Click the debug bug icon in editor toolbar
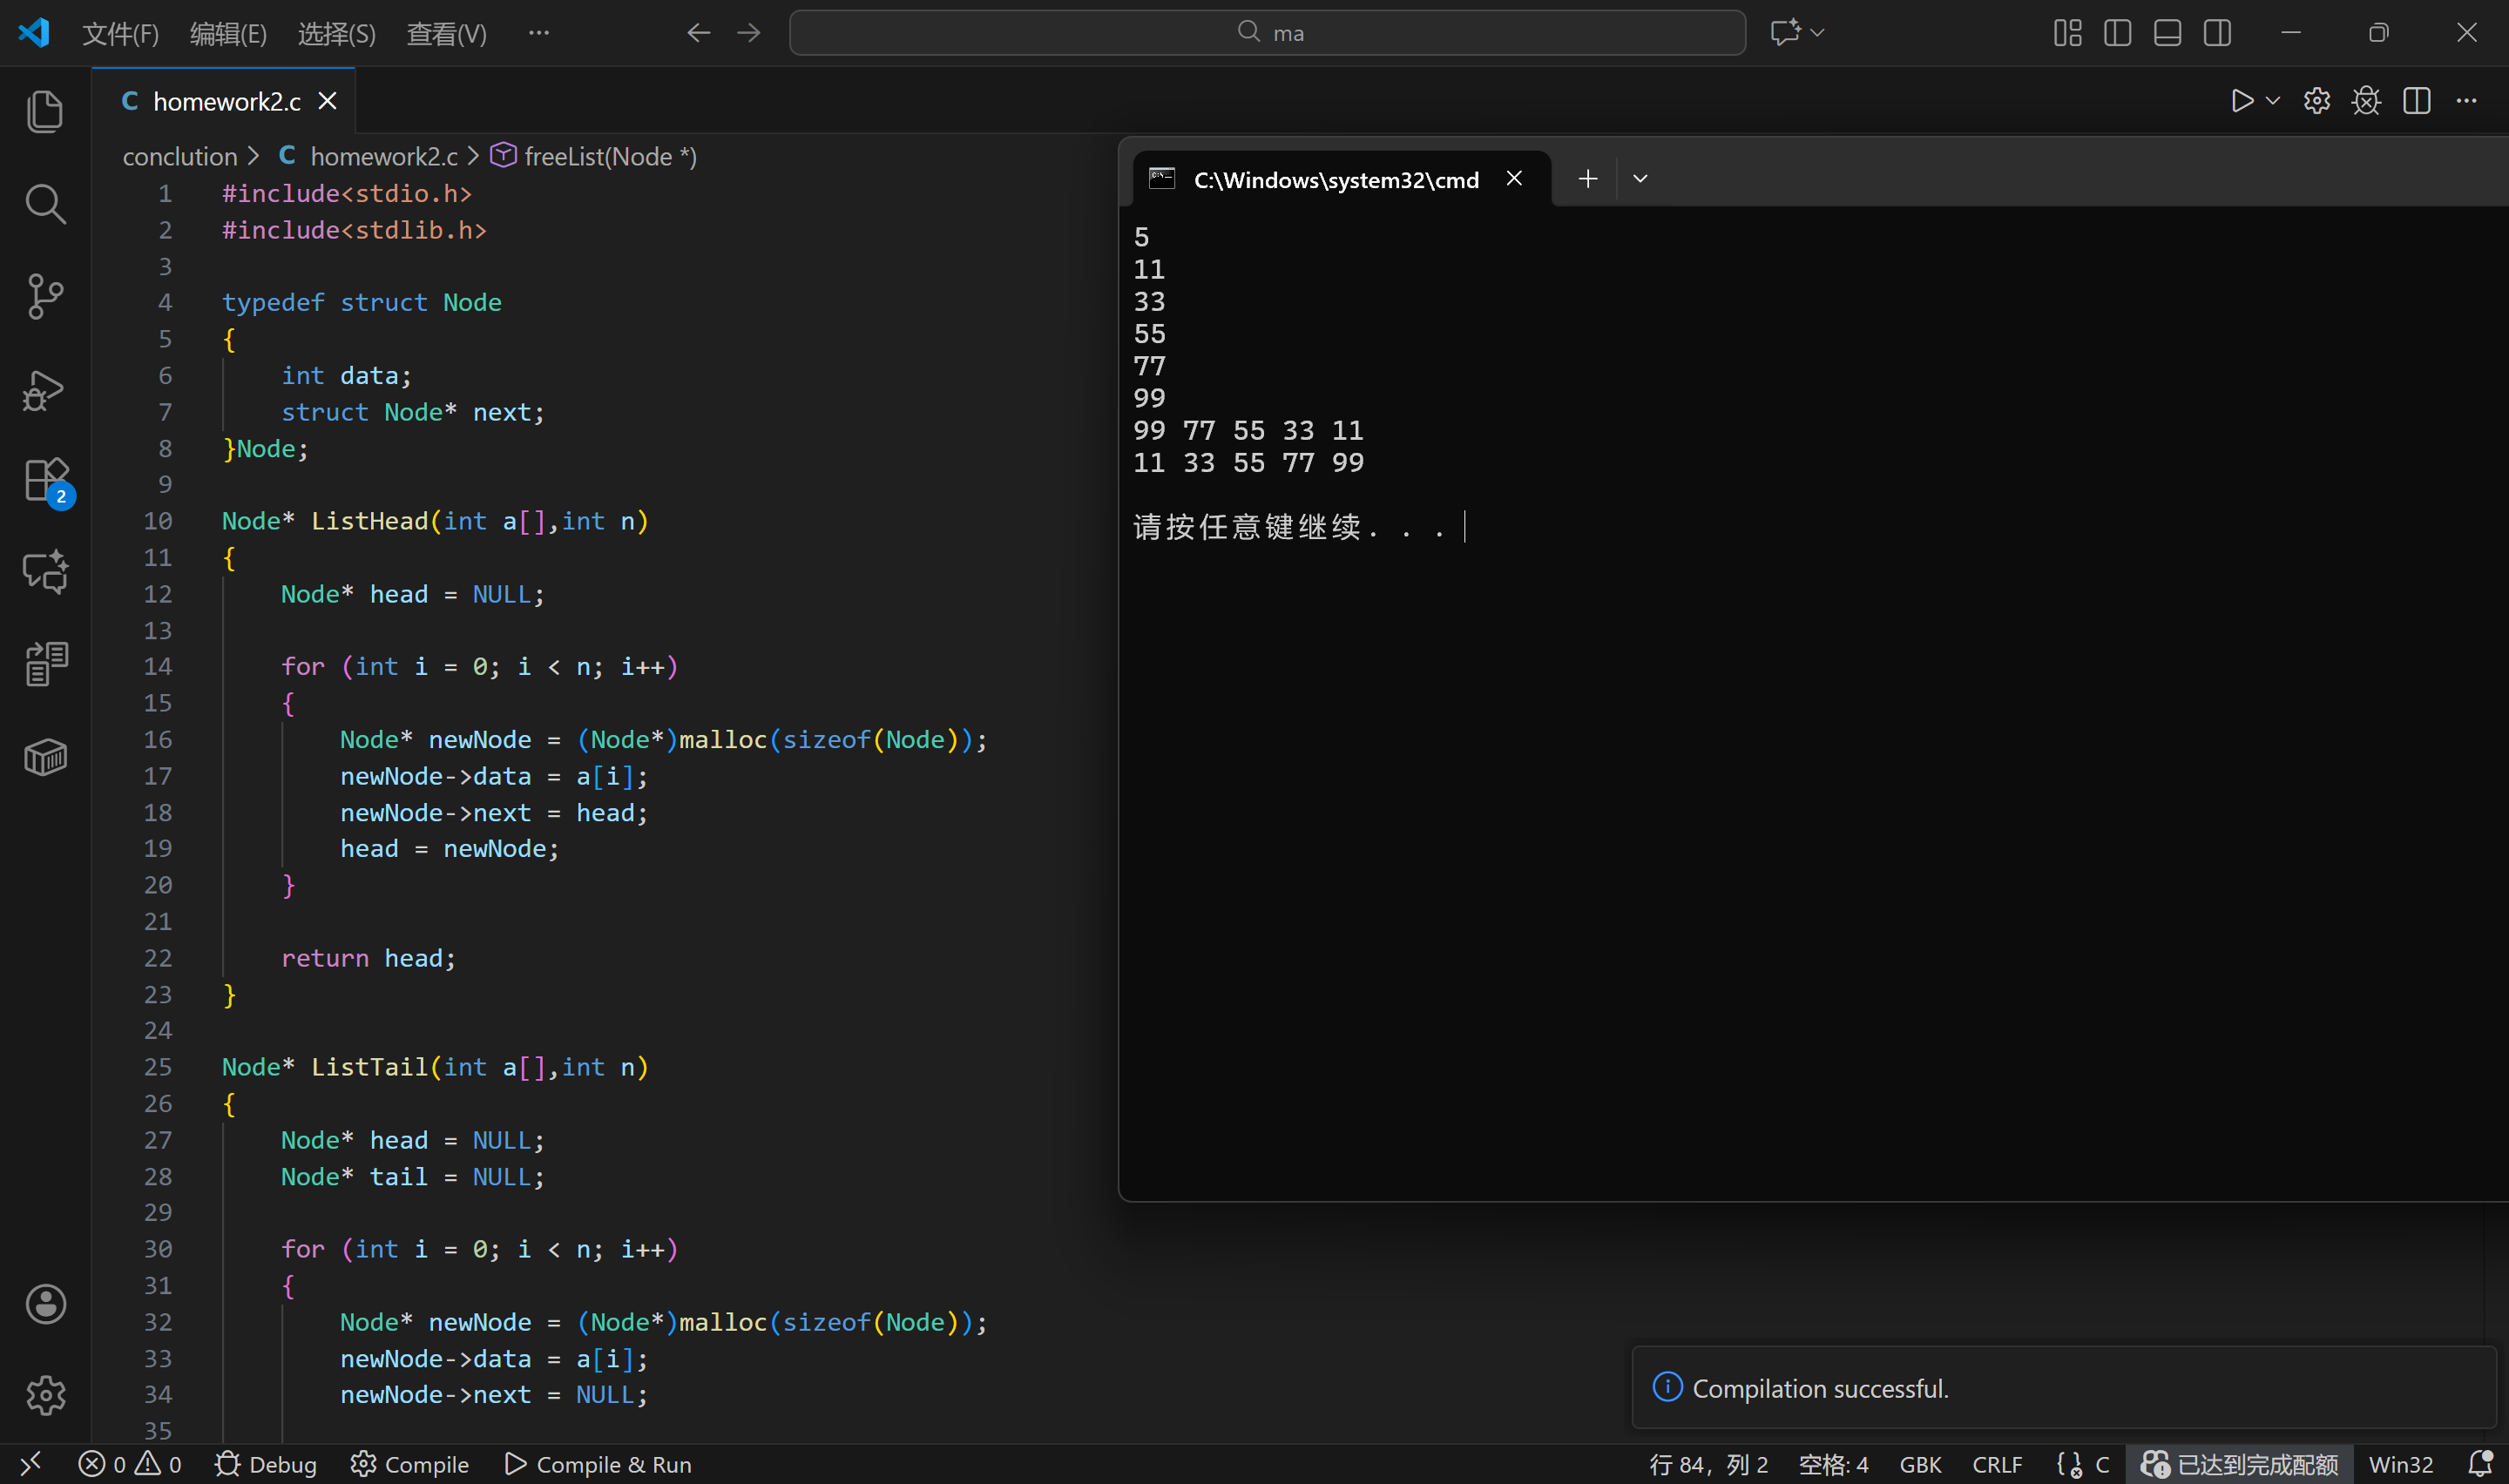 [2366, 101]
